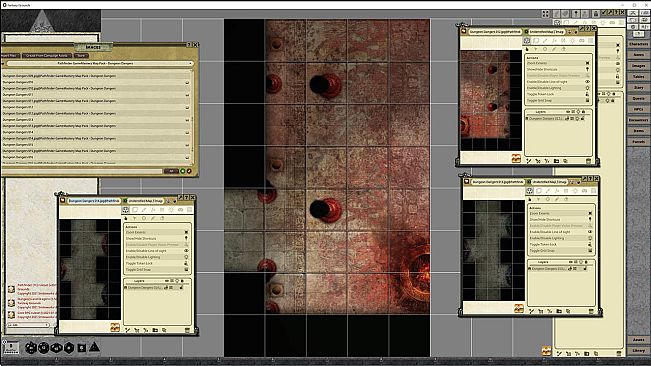Open the Parcels sidebar panel
The image size is (651, 366).
pos(639,142)
